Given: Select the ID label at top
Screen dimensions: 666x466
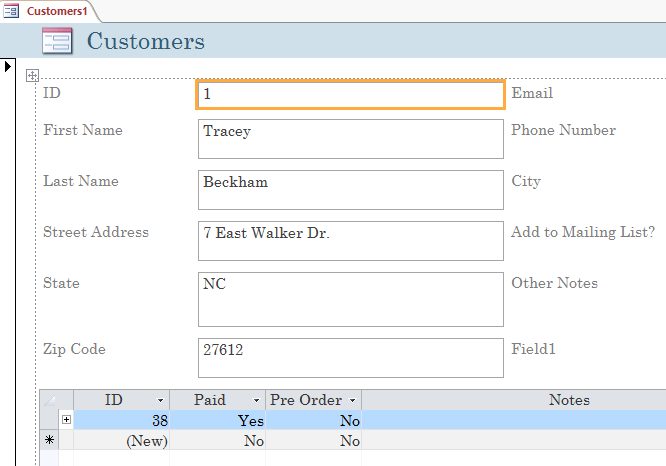Looking at the screenshot, I should (52, 93).
